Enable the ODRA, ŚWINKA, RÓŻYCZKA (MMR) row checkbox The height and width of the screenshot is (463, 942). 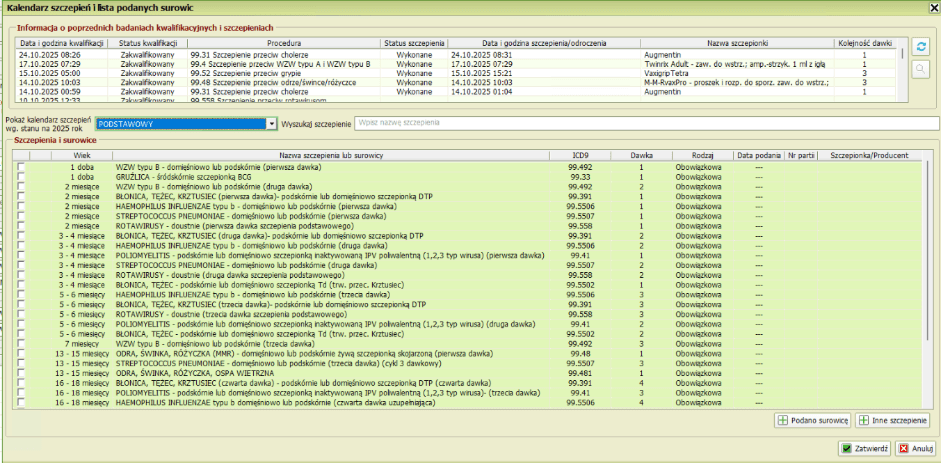pos(21,353)
